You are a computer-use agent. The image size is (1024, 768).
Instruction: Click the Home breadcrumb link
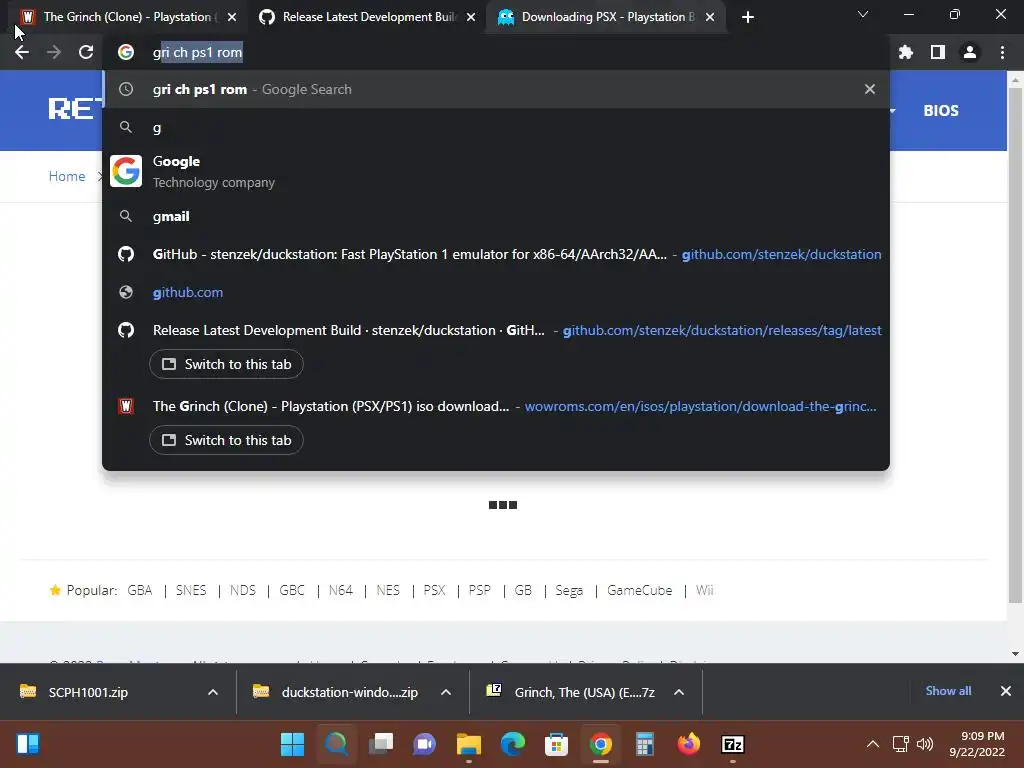[x=67, y=176]
